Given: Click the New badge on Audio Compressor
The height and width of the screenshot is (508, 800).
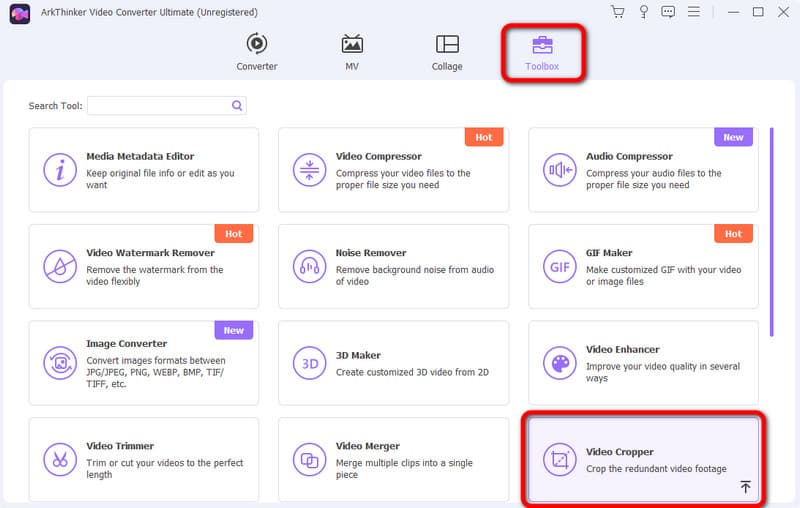Looking at the screenshot, I should (733, 137).
